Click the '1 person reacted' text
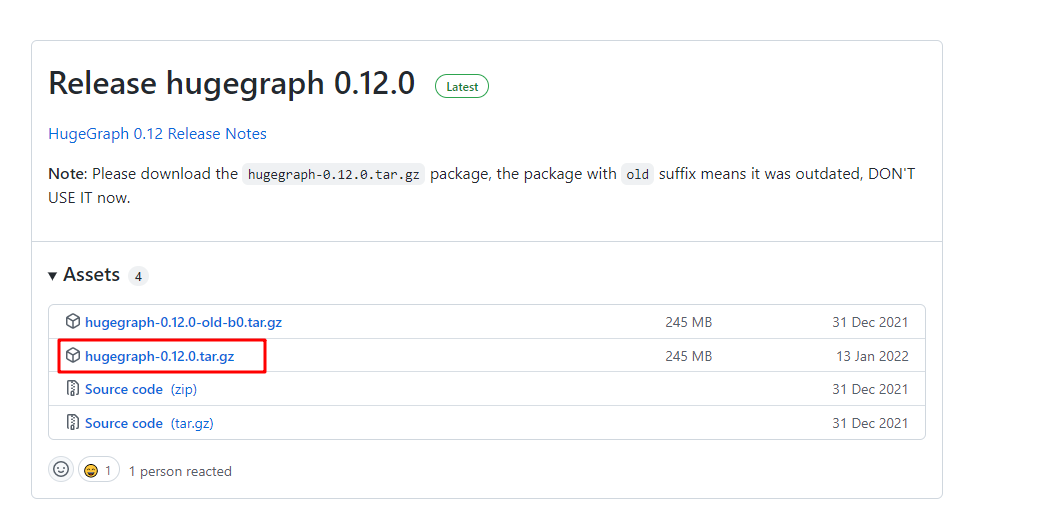This screenshot has height=506, width=1041. (x=180, y=471)
